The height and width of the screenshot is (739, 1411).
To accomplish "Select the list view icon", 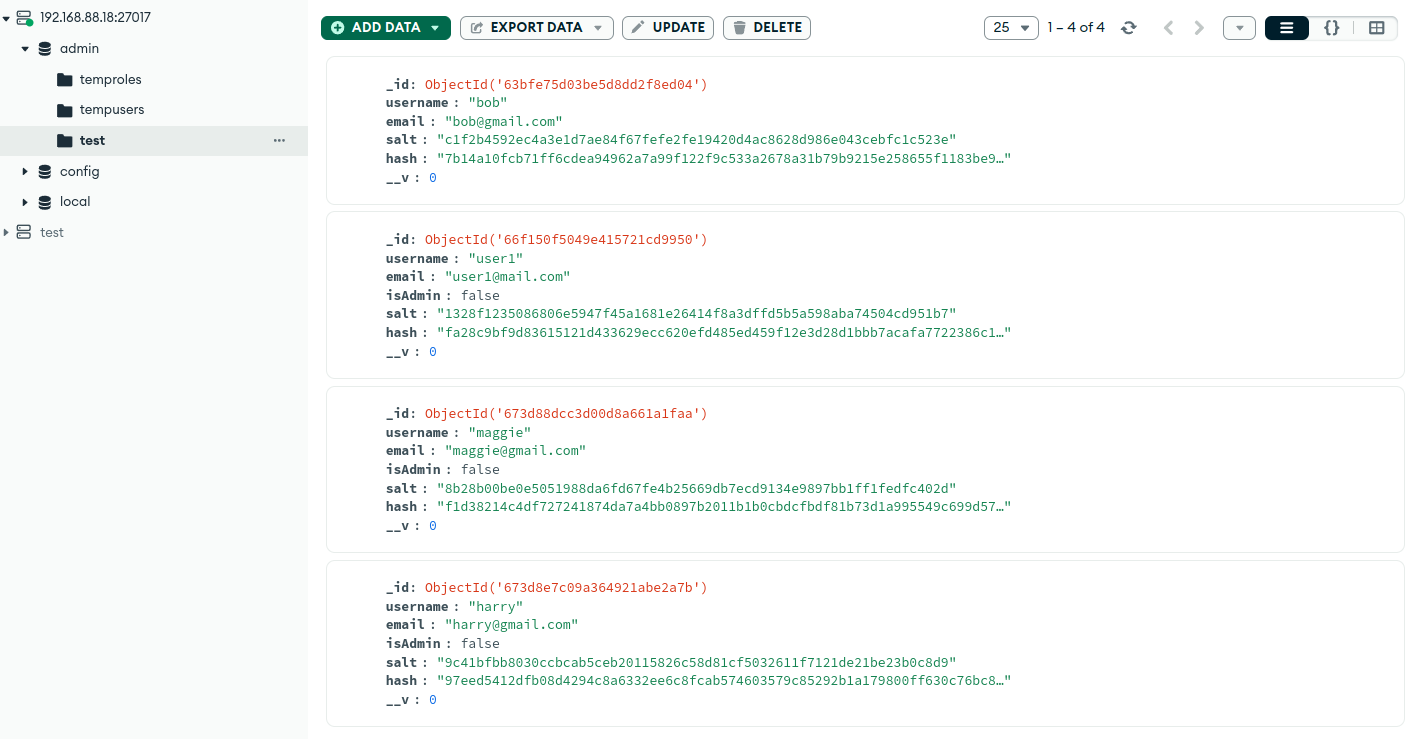I will coord(1287,28).
